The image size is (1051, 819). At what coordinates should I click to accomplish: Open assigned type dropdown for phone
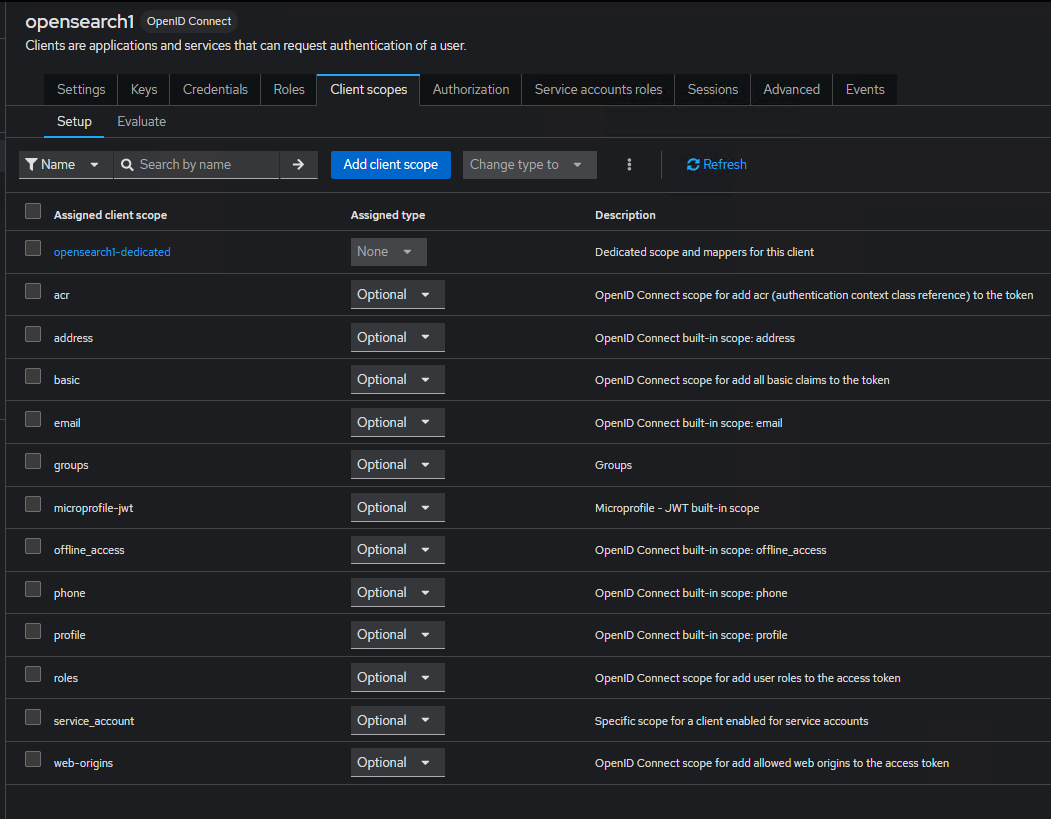click(x=397, y=592)
